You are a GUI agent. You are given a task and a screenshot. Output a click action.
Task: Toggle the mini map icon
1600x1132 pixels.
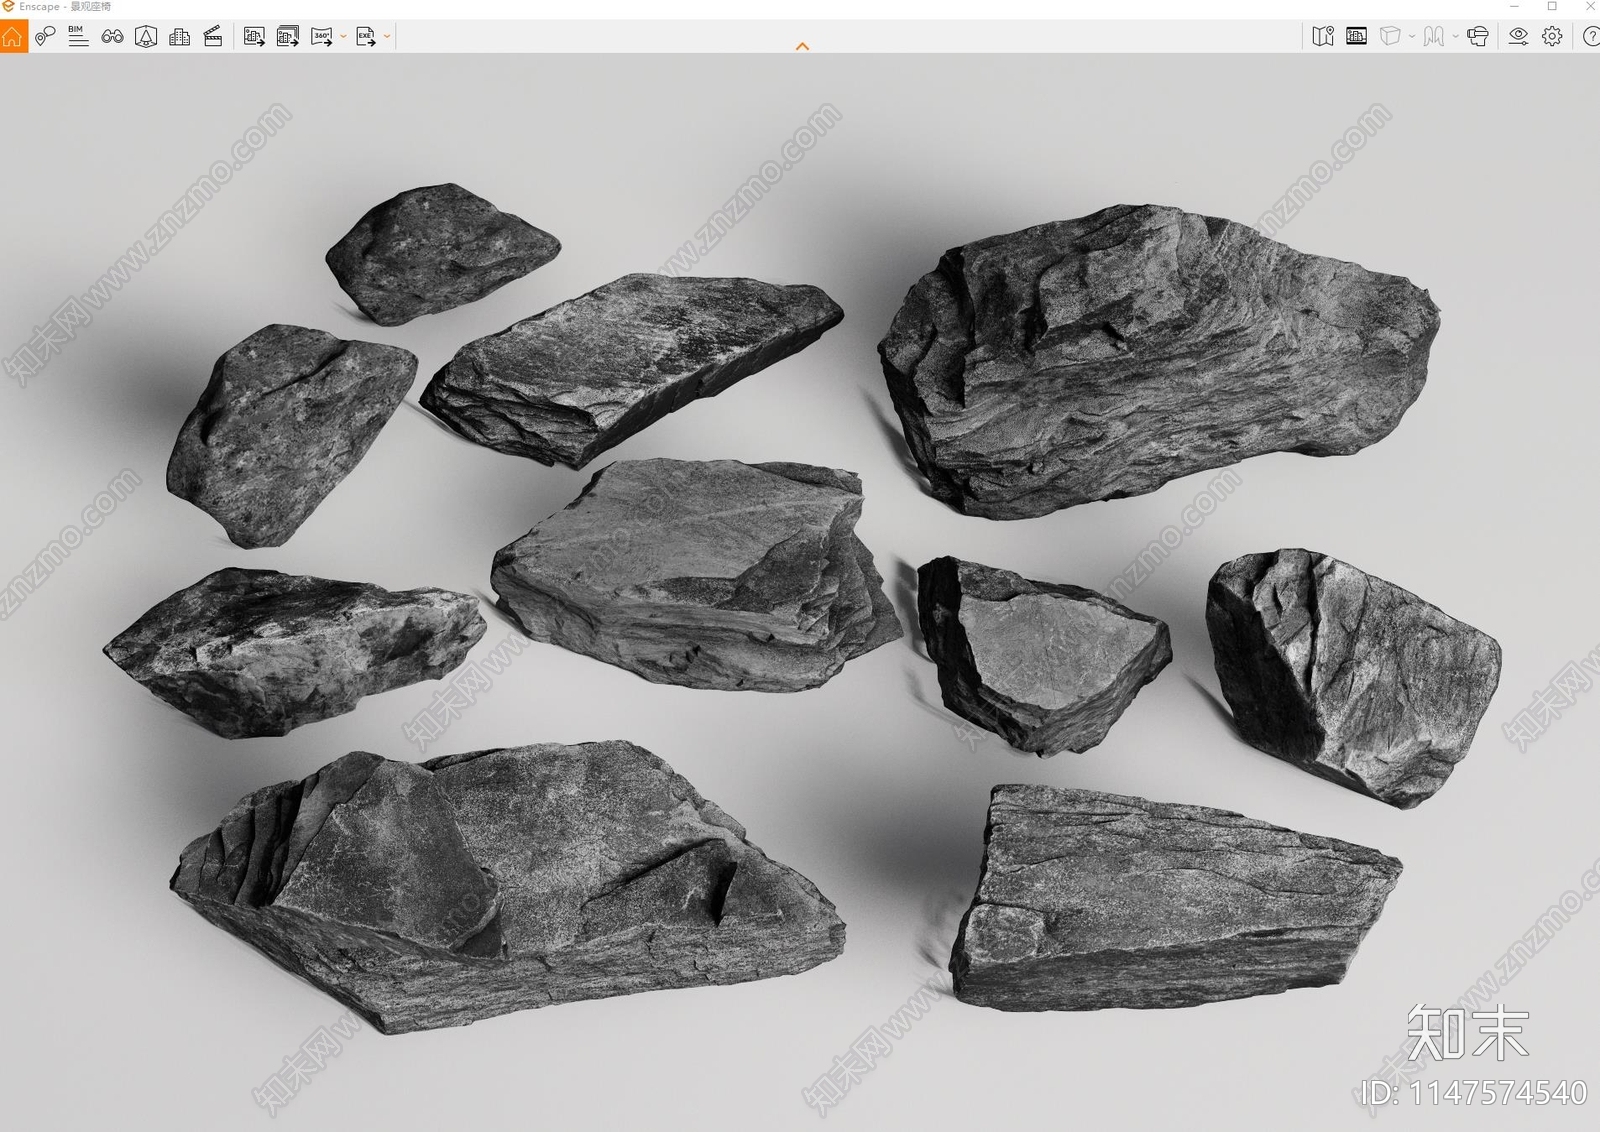tap(1323, 37)
